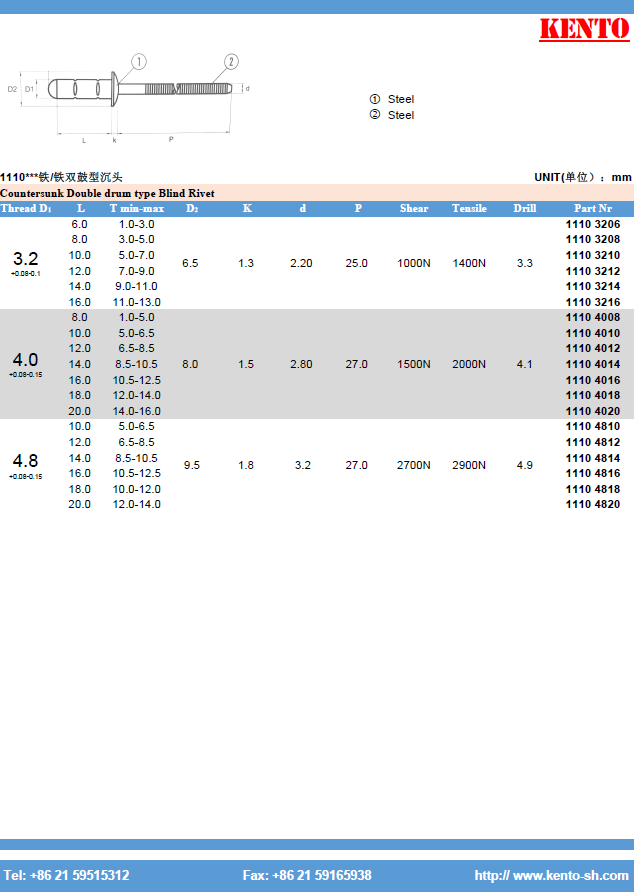The height and width of the screenshot is (893, 635).
Task: Select the Tensile column header
Action: [x=469, y=208]
